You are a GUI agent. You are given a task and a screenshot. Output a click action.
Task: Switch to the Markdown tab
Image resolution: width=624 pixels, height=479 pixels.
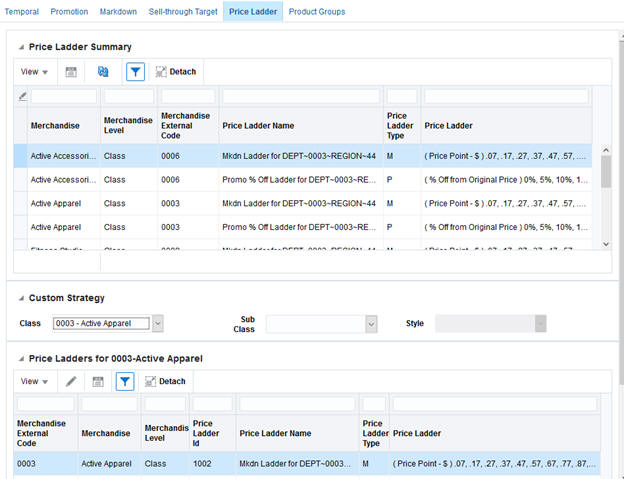(x=118, y=12)
